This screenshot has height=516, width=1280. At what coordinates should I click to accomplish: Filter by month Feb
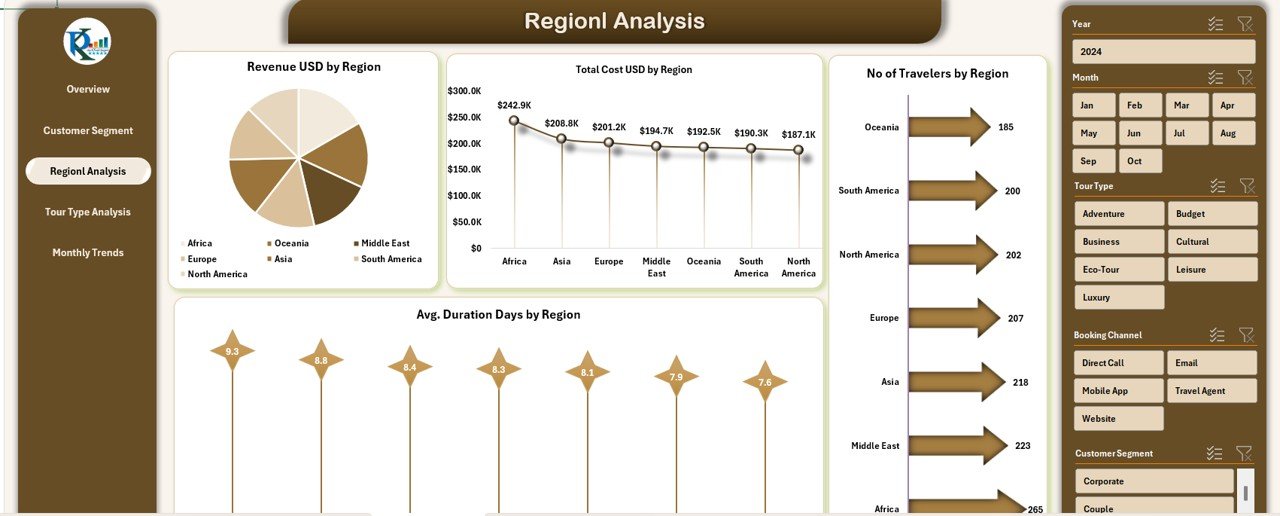pyautogui.click(x=1141, y=105)
